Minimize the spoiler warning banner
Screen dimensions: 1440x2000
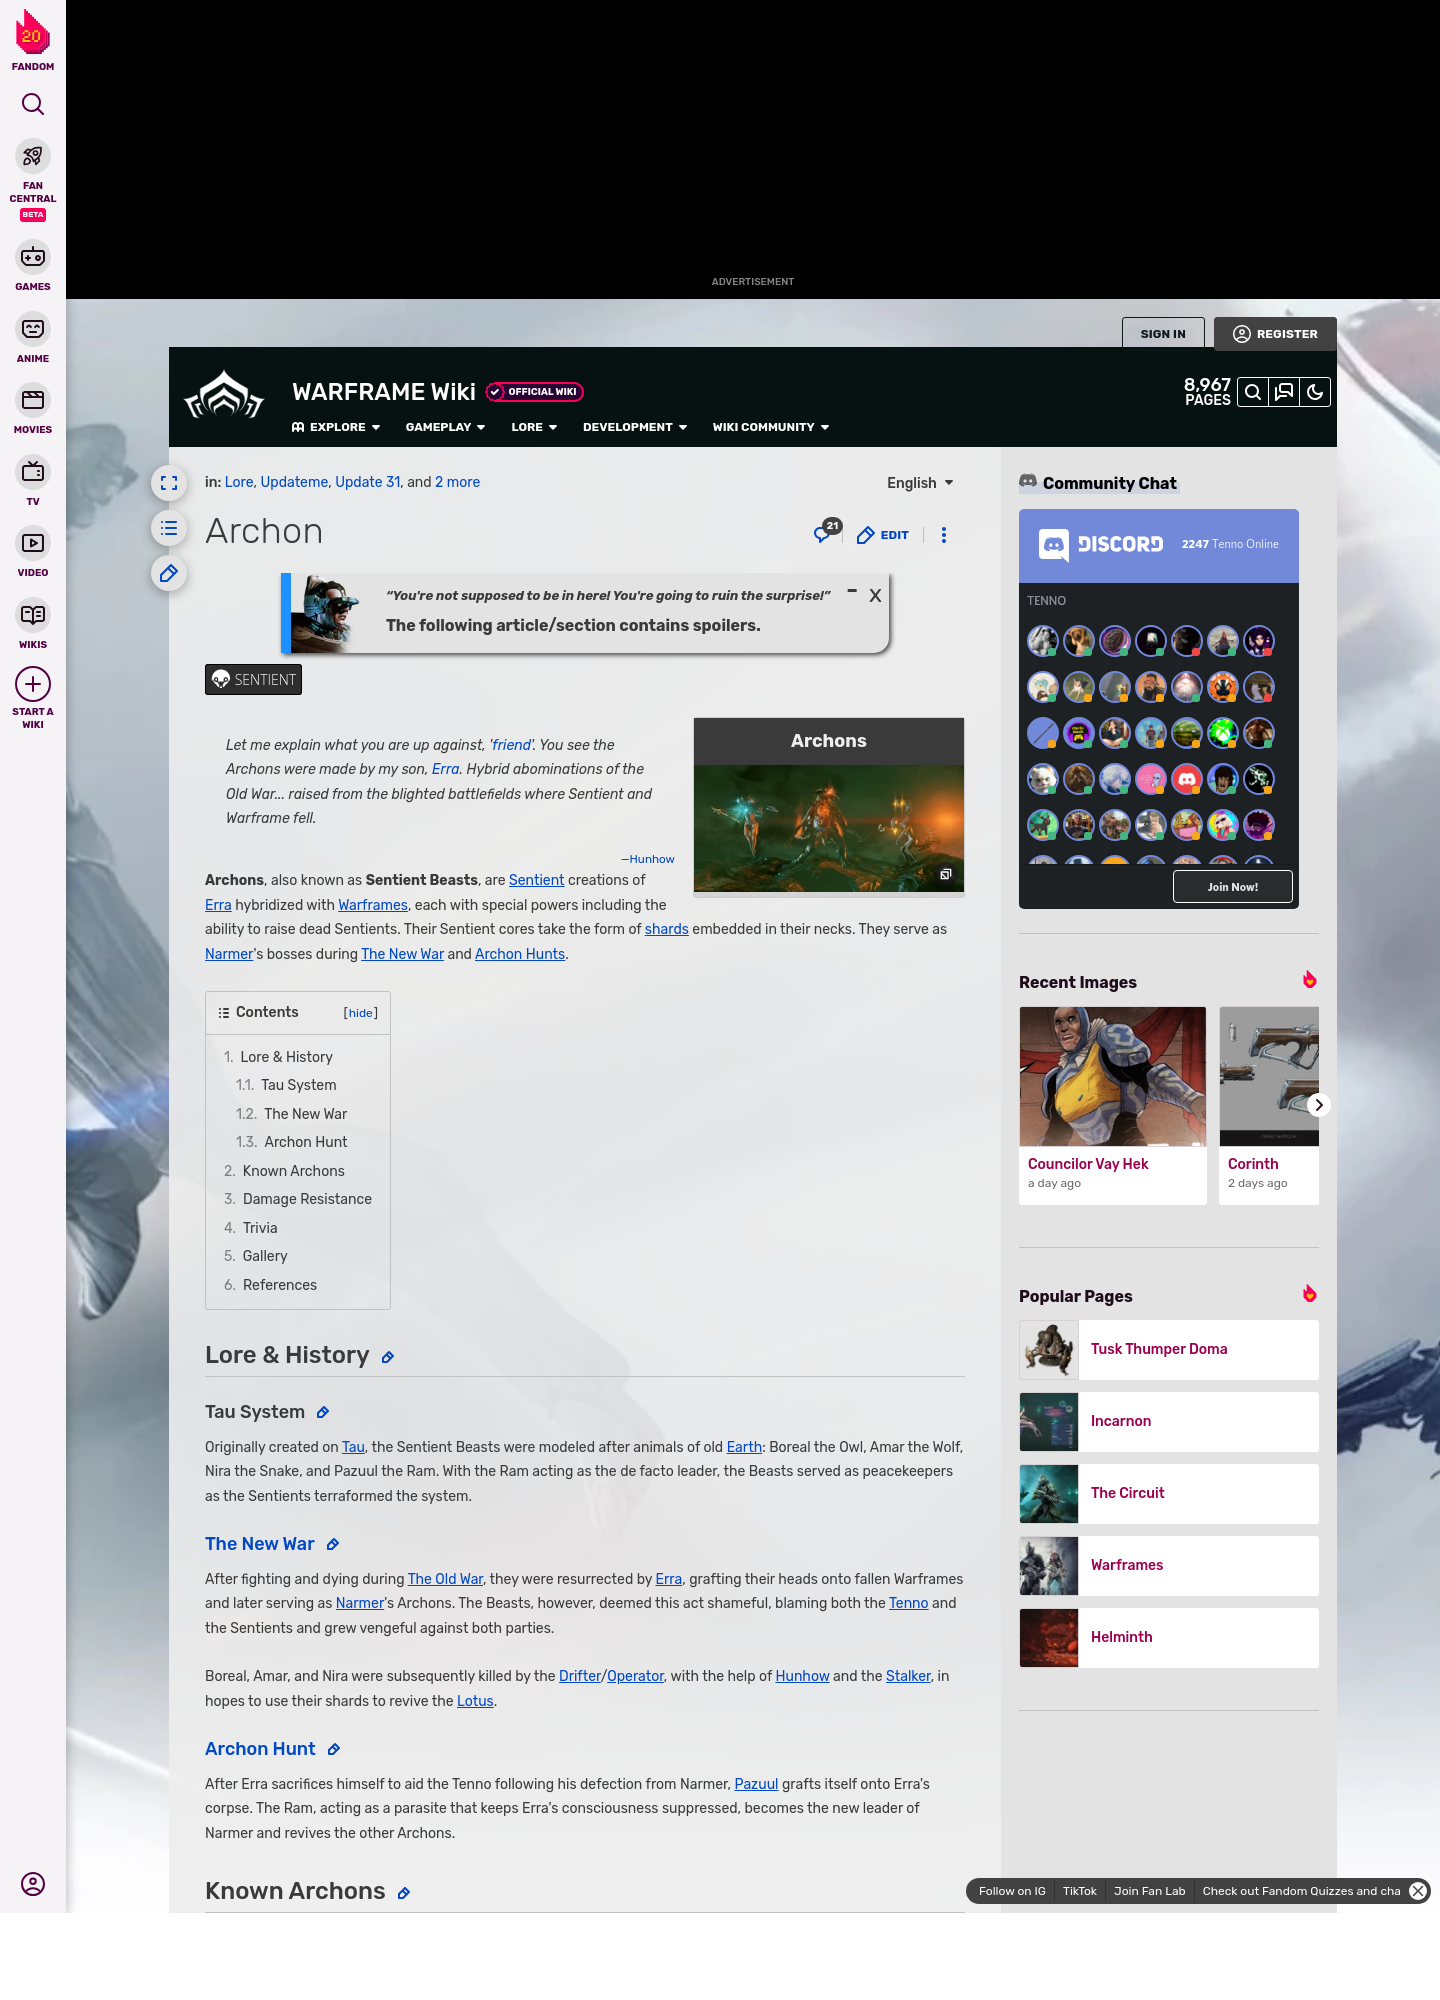(x=852, y=592)
